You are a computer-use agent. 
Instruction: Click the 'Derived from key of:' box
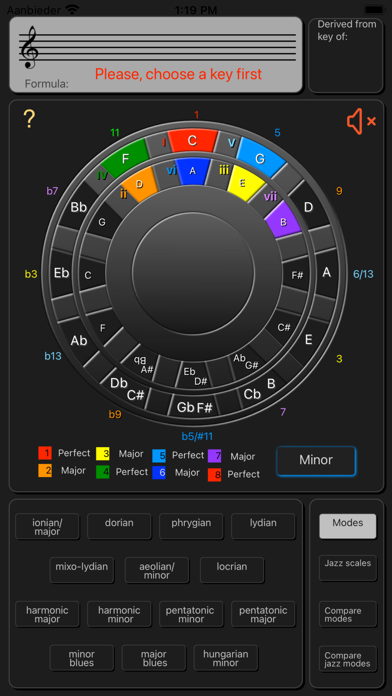coord(346,55)
